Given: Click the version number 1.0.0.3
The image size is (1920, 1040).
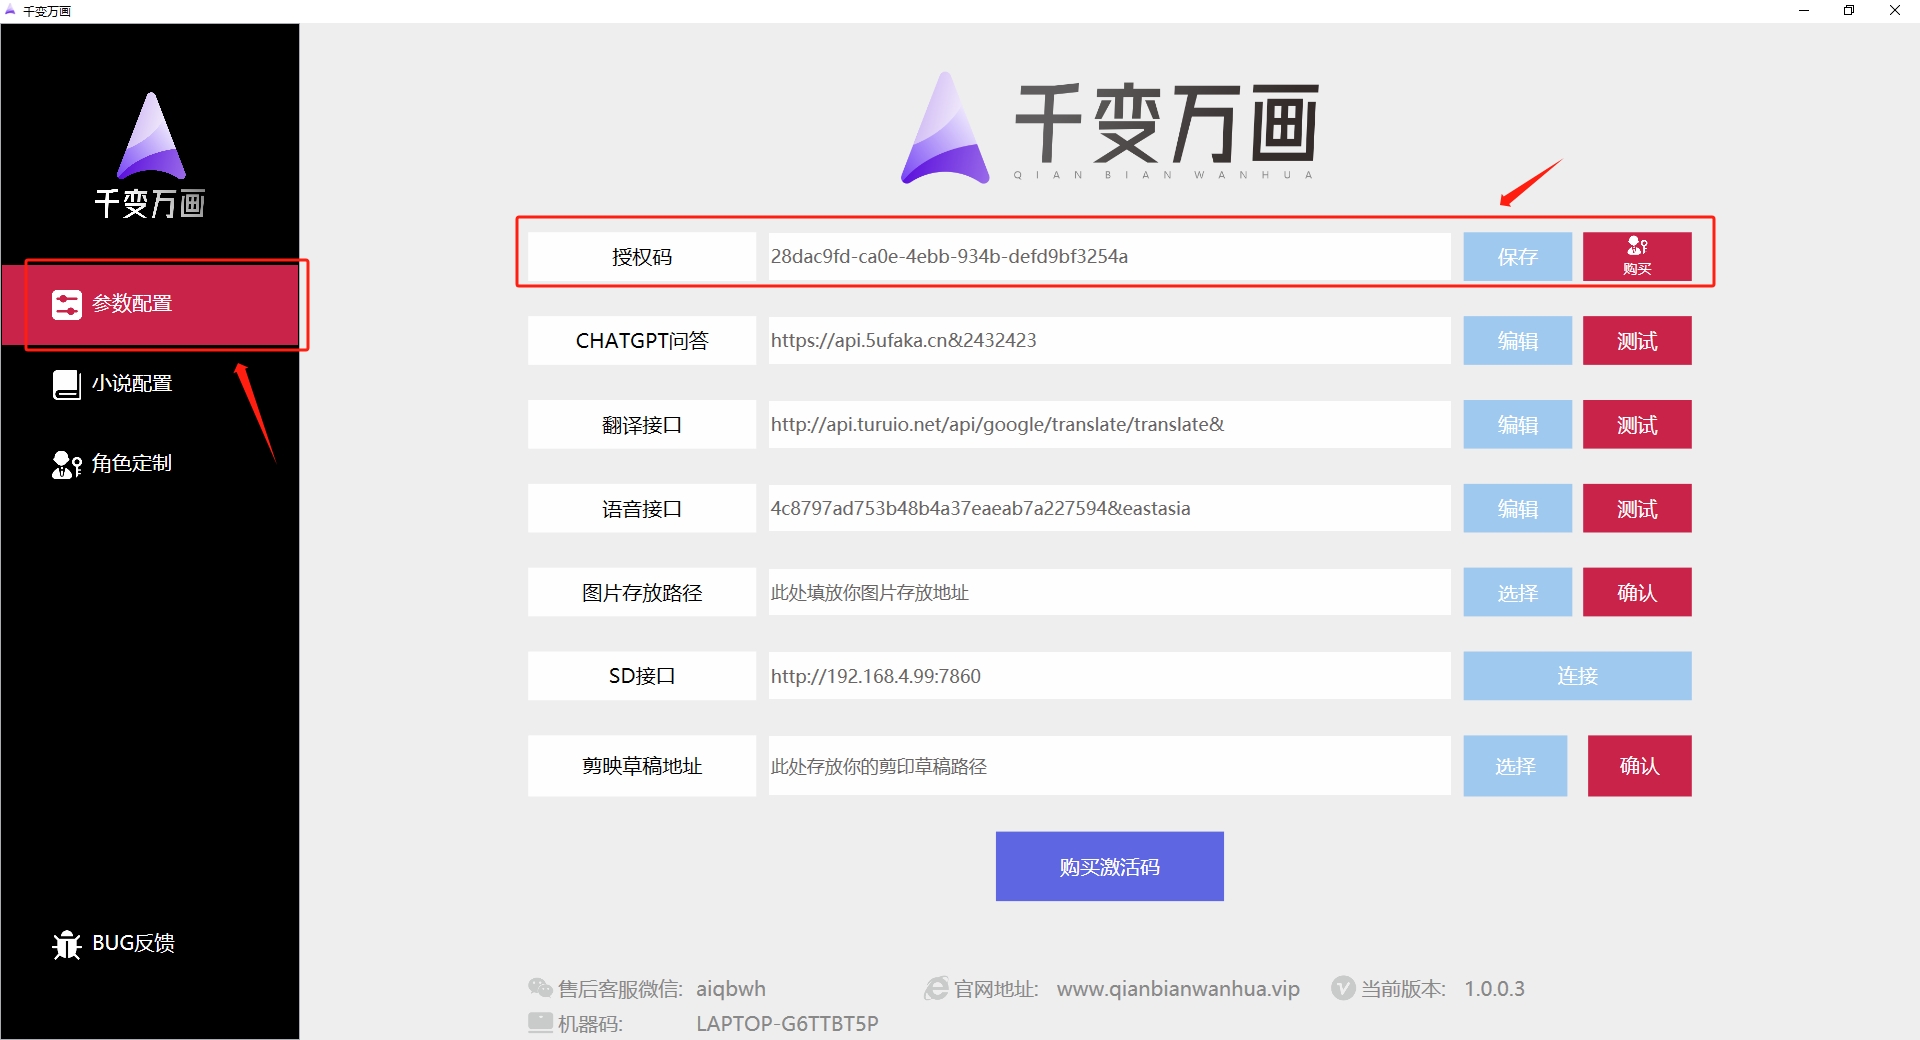Looking at the screenshot, I should [x=1494, y=989].
